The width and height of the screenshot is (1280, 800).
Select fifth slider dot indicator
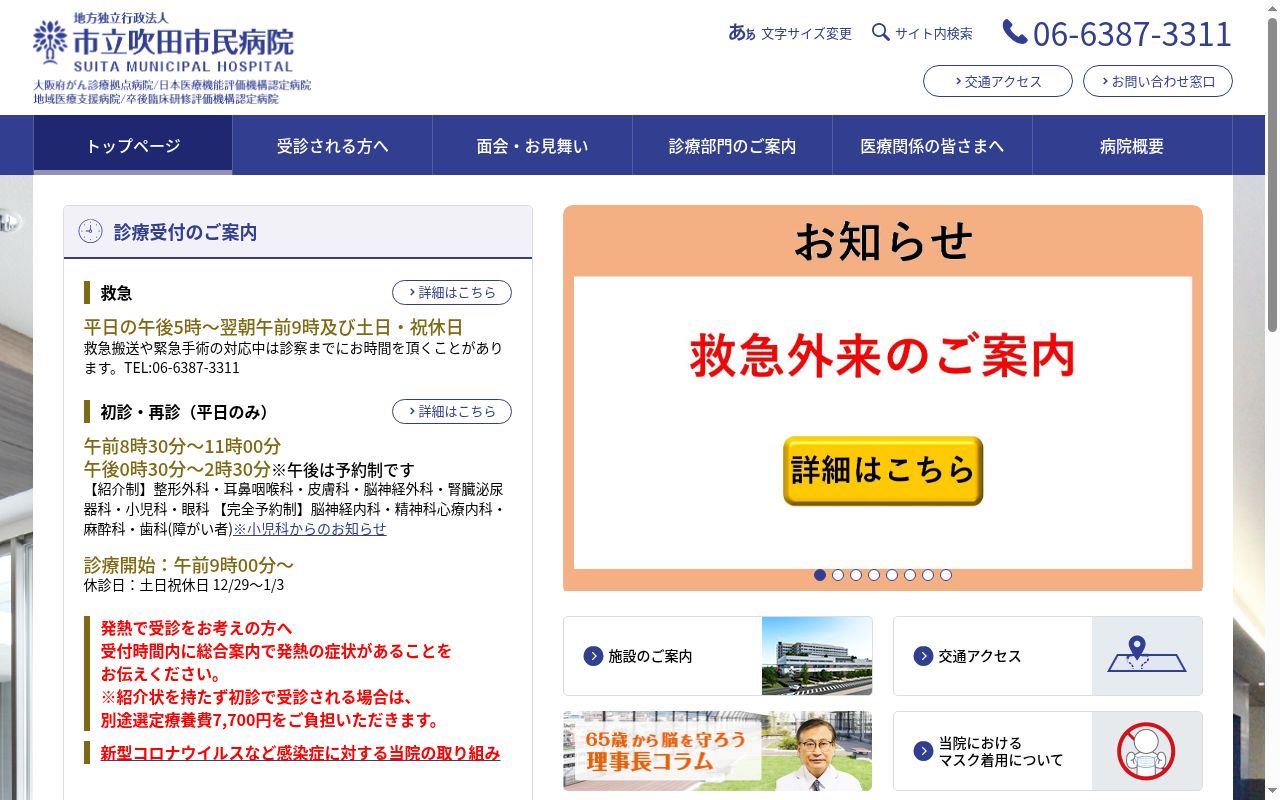click(x=892, y=575)
